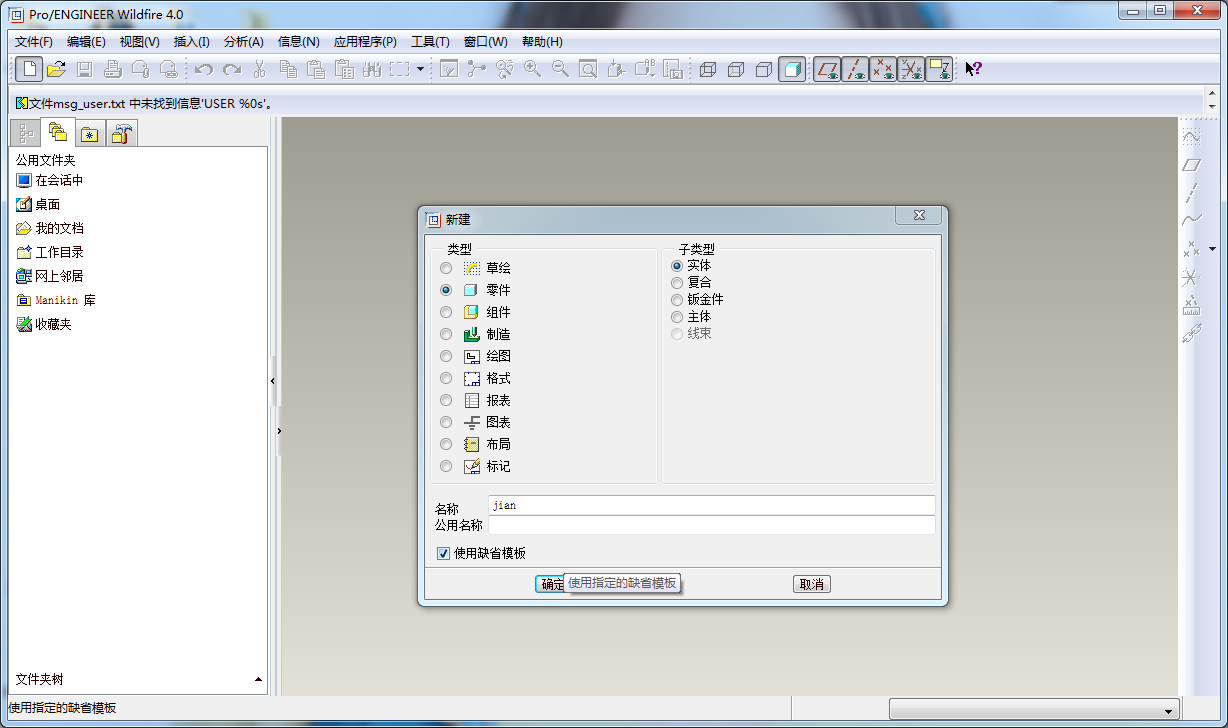Toggle datum points display icon
This screenshot has width=1228, height=728.
(x=883, y=69)
